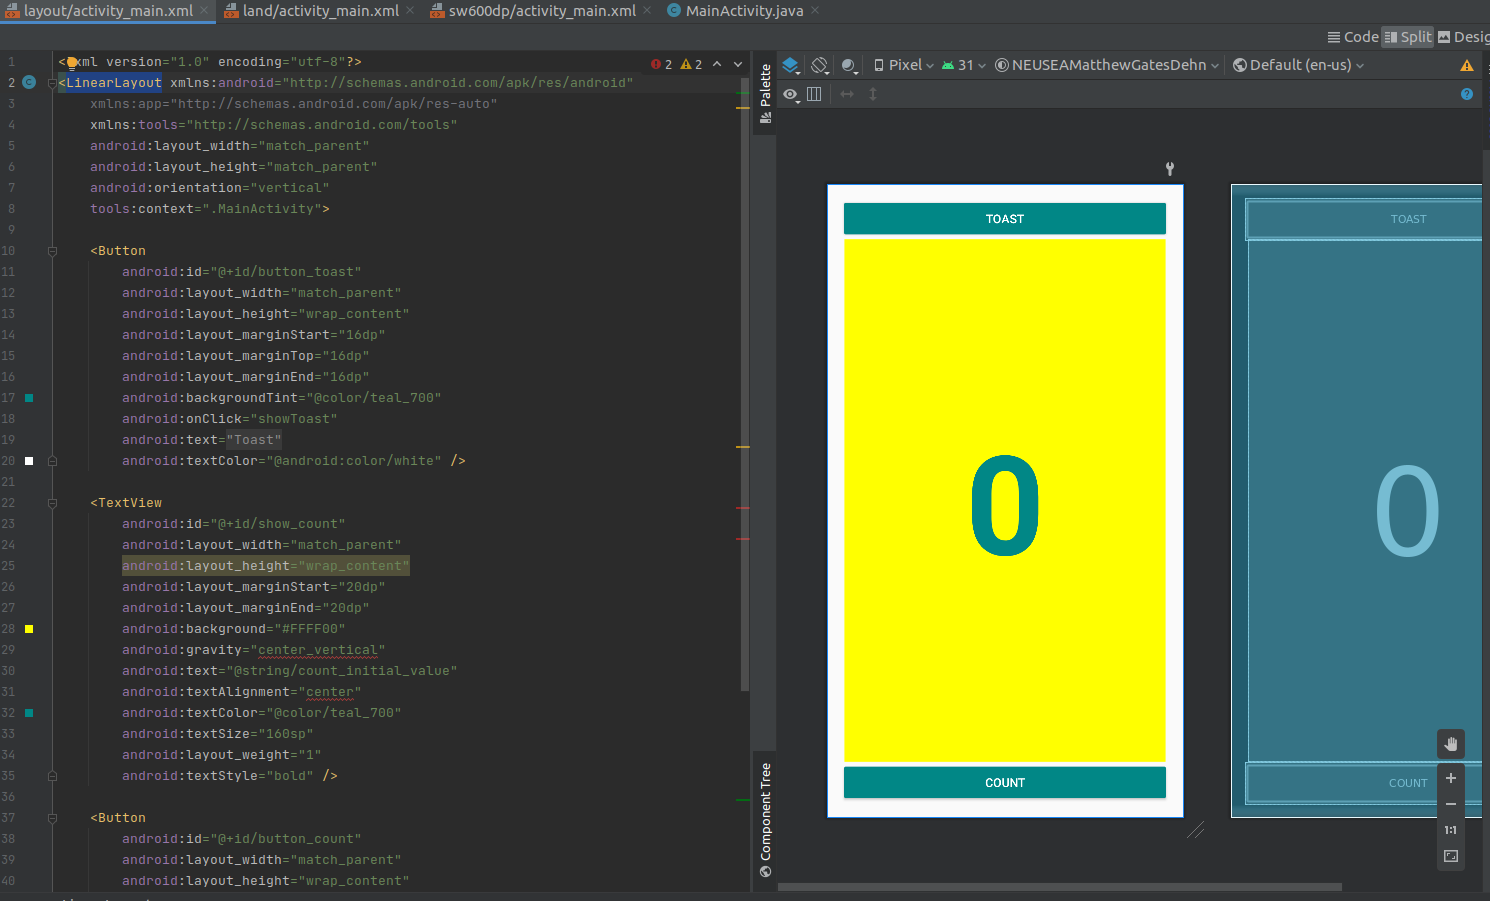Screen dimensions: 1490x901
Task: Click the horizontal expand arrow icon
Action: 847,94
